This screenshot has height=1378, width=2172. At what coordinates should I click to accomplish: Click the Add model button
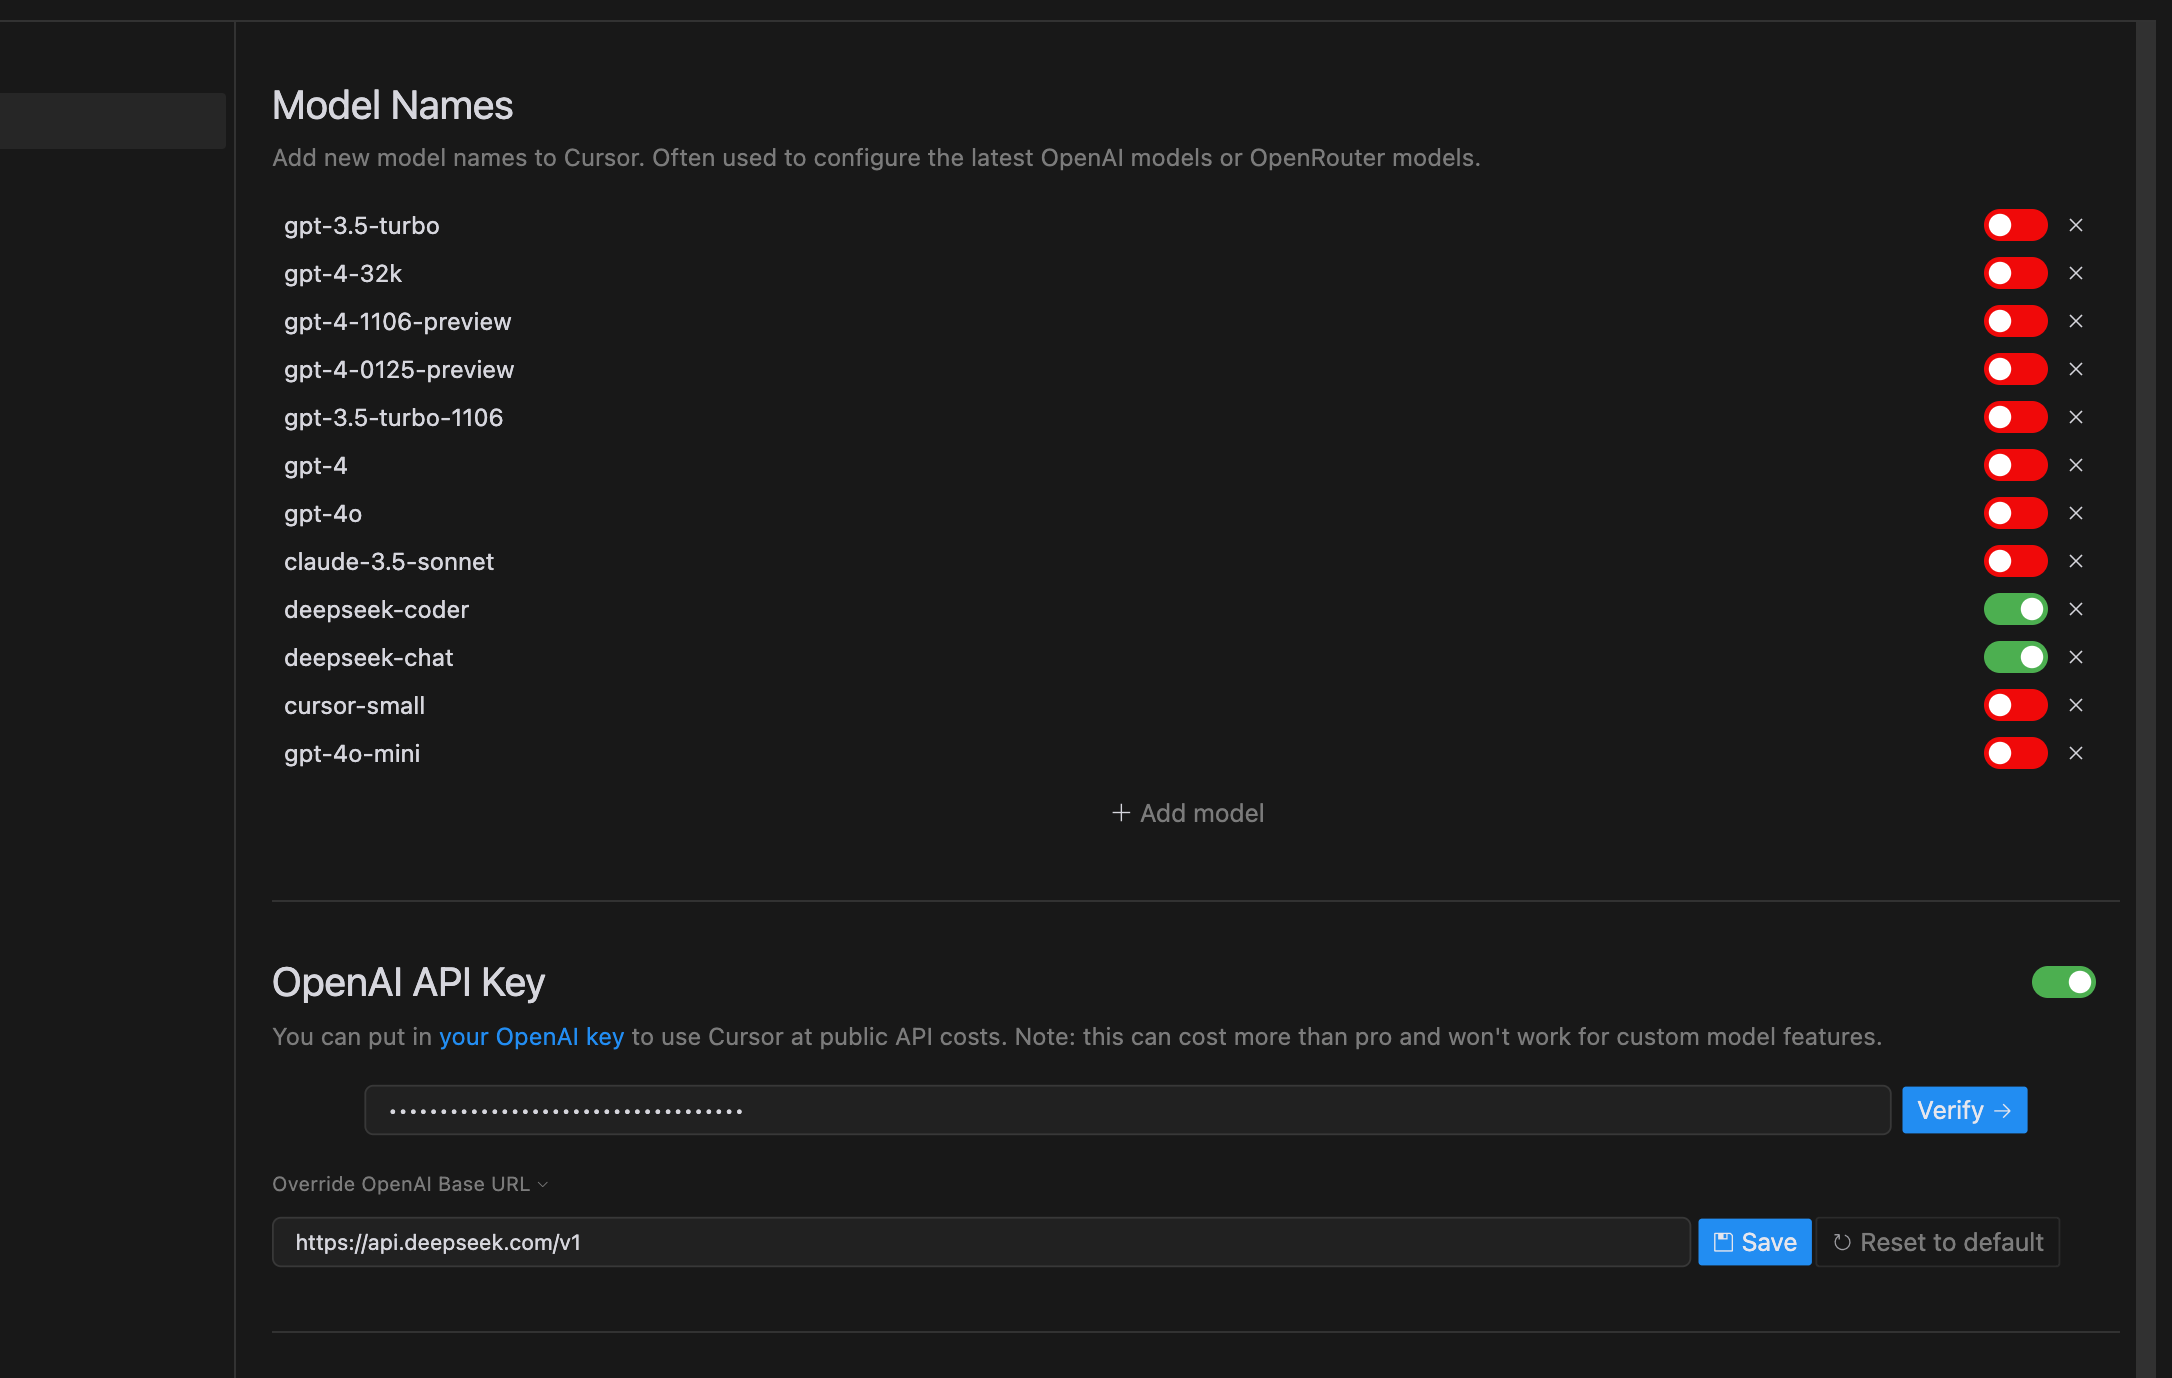tap(1188, 813)
